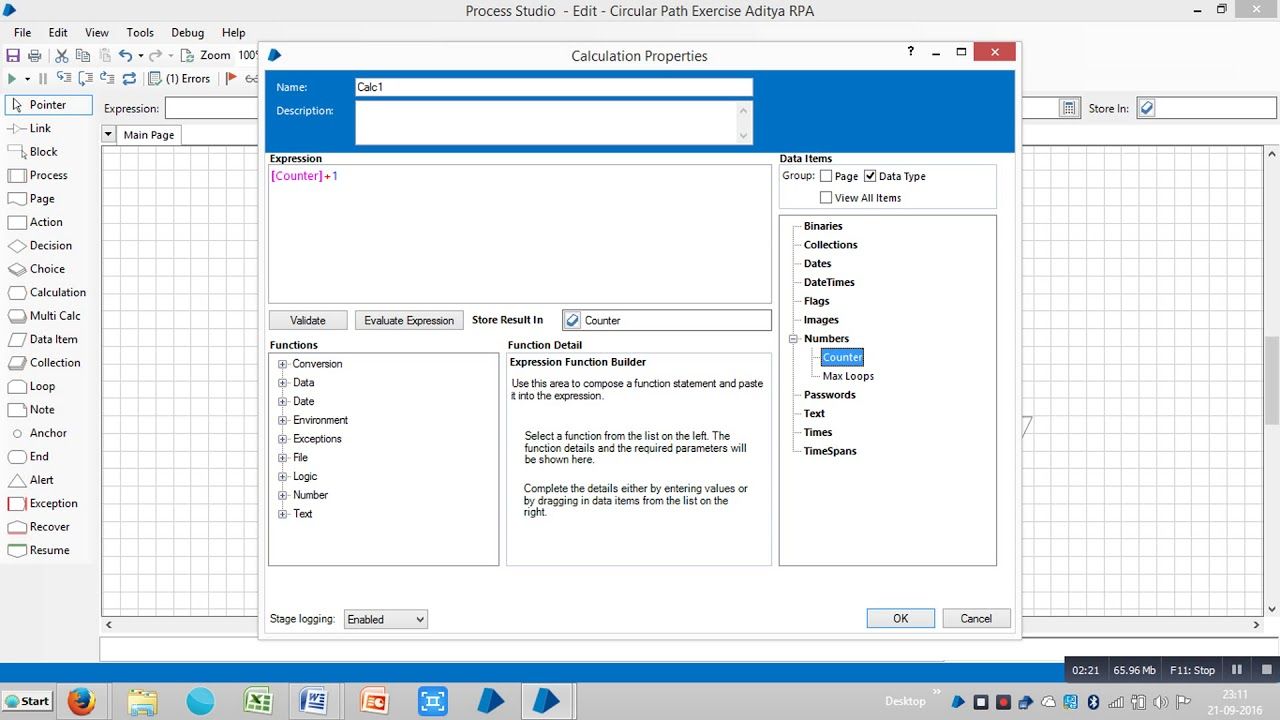Select the Exception stage tool

(42, 503)
